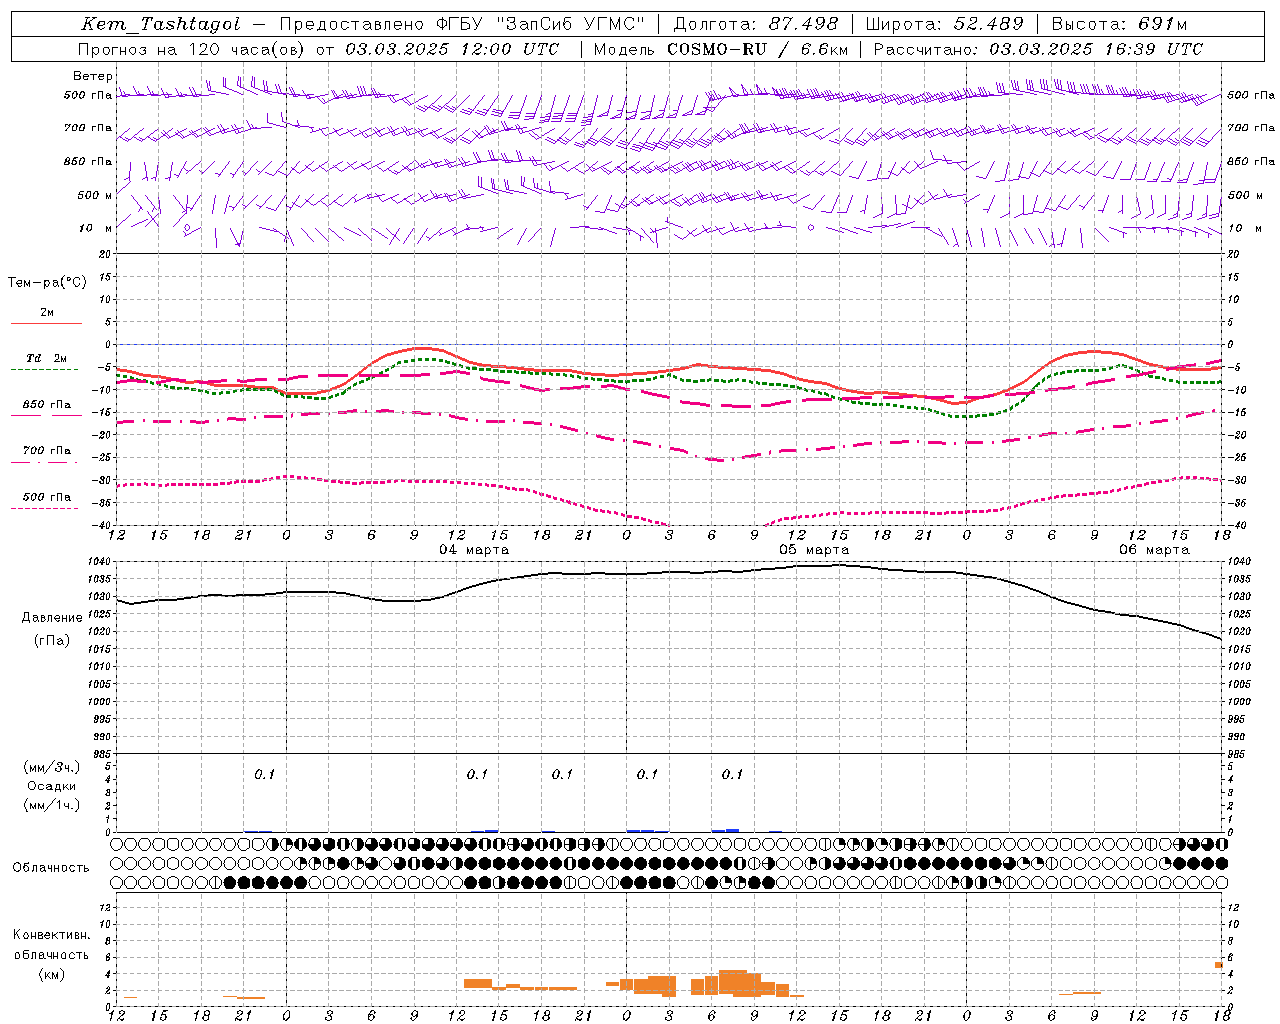Click the Ветер wind panel label

[x=93, y=76]
